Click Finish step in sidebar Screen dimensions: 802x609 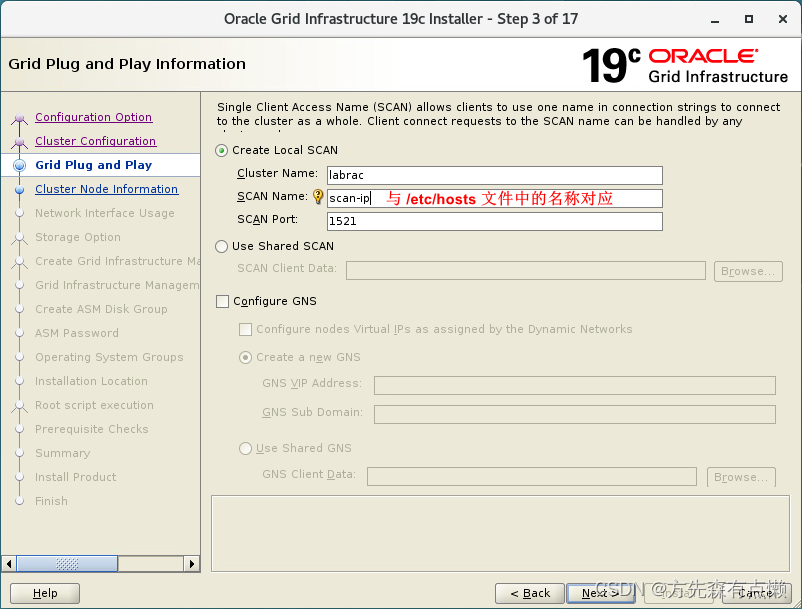[x=51, y=502]
